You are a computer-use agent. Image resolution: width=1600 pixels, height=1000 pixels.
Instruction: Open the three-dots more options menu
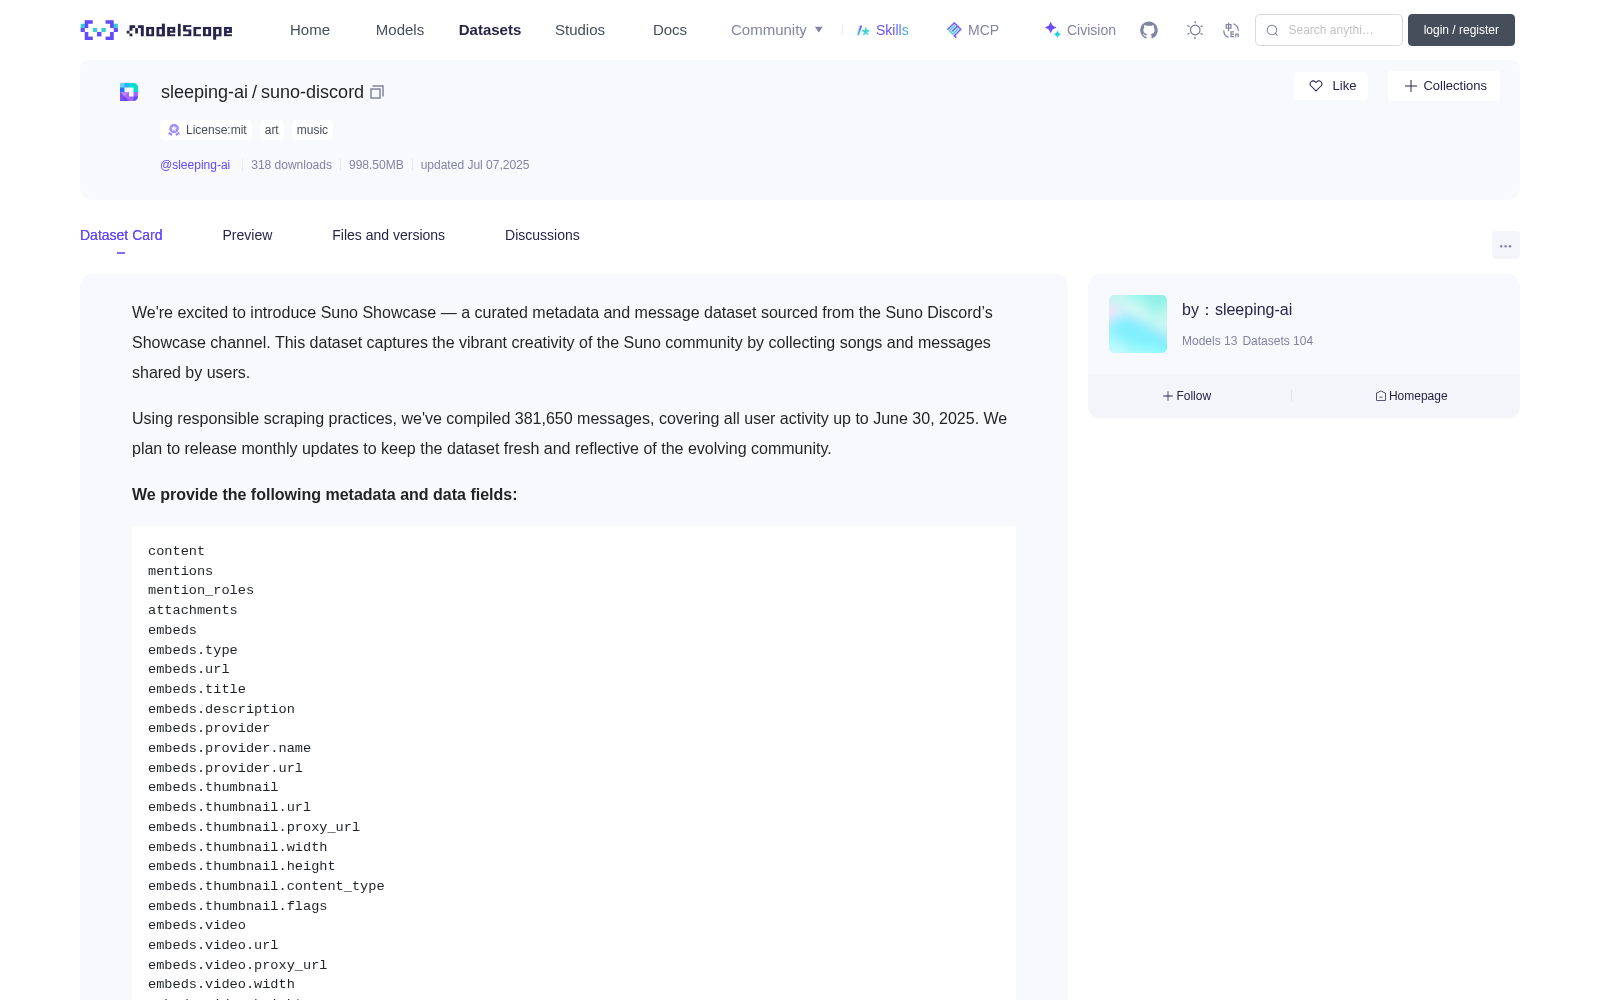coord(1505,245)
